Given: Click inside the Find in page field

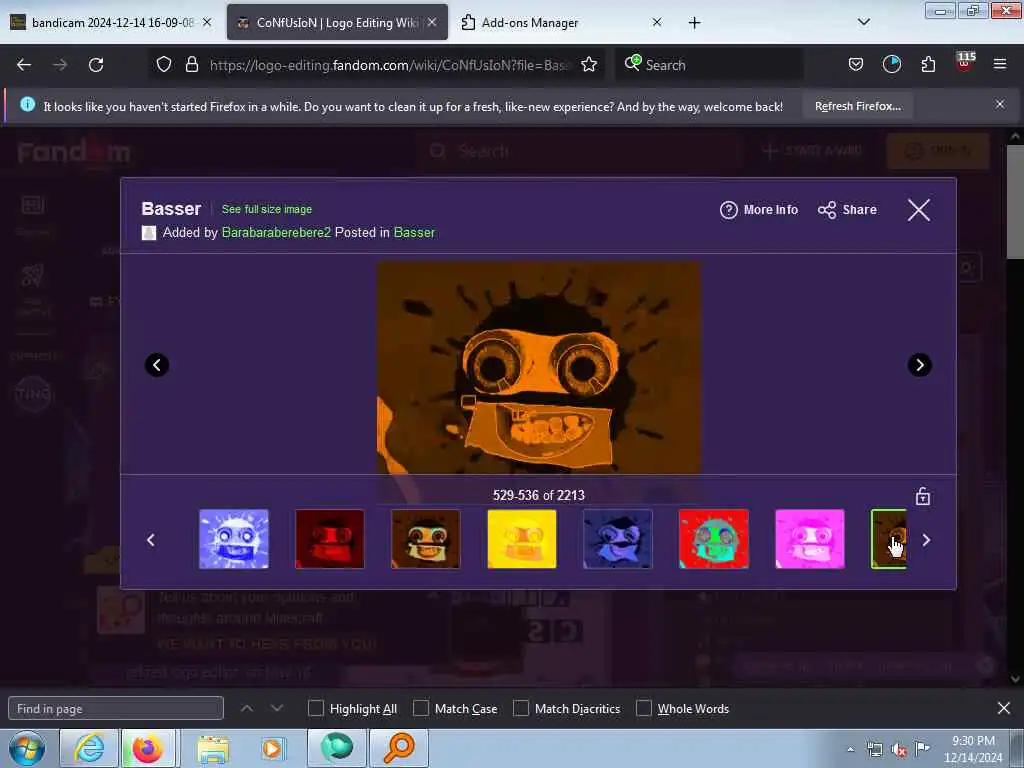Looking at the screenshot, I should click(116, 709).
